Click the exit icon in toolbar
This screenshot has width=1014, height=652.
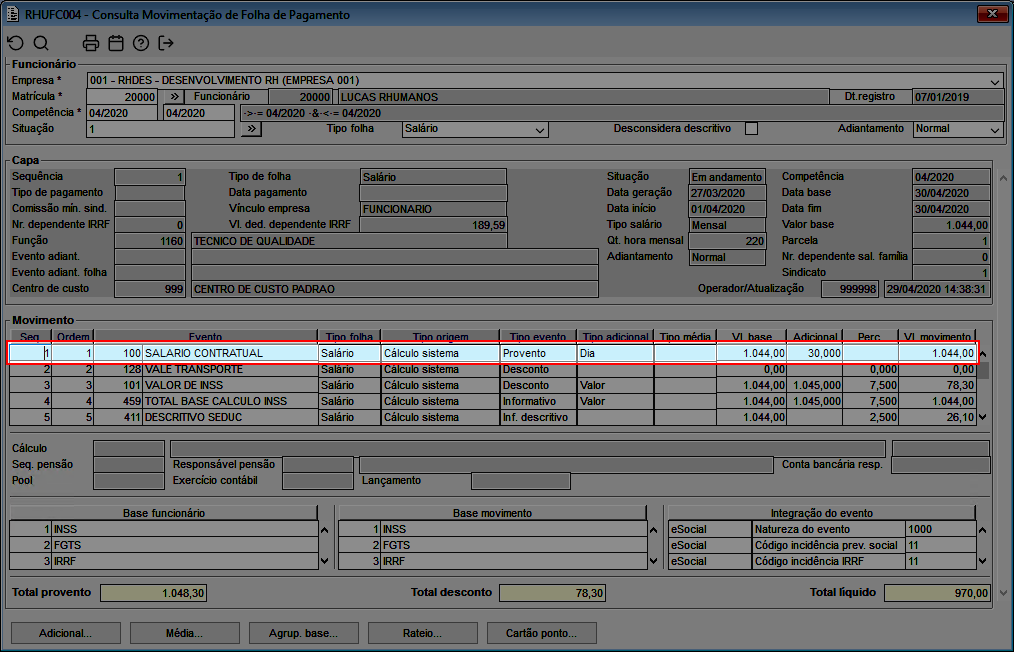point(166,43)
